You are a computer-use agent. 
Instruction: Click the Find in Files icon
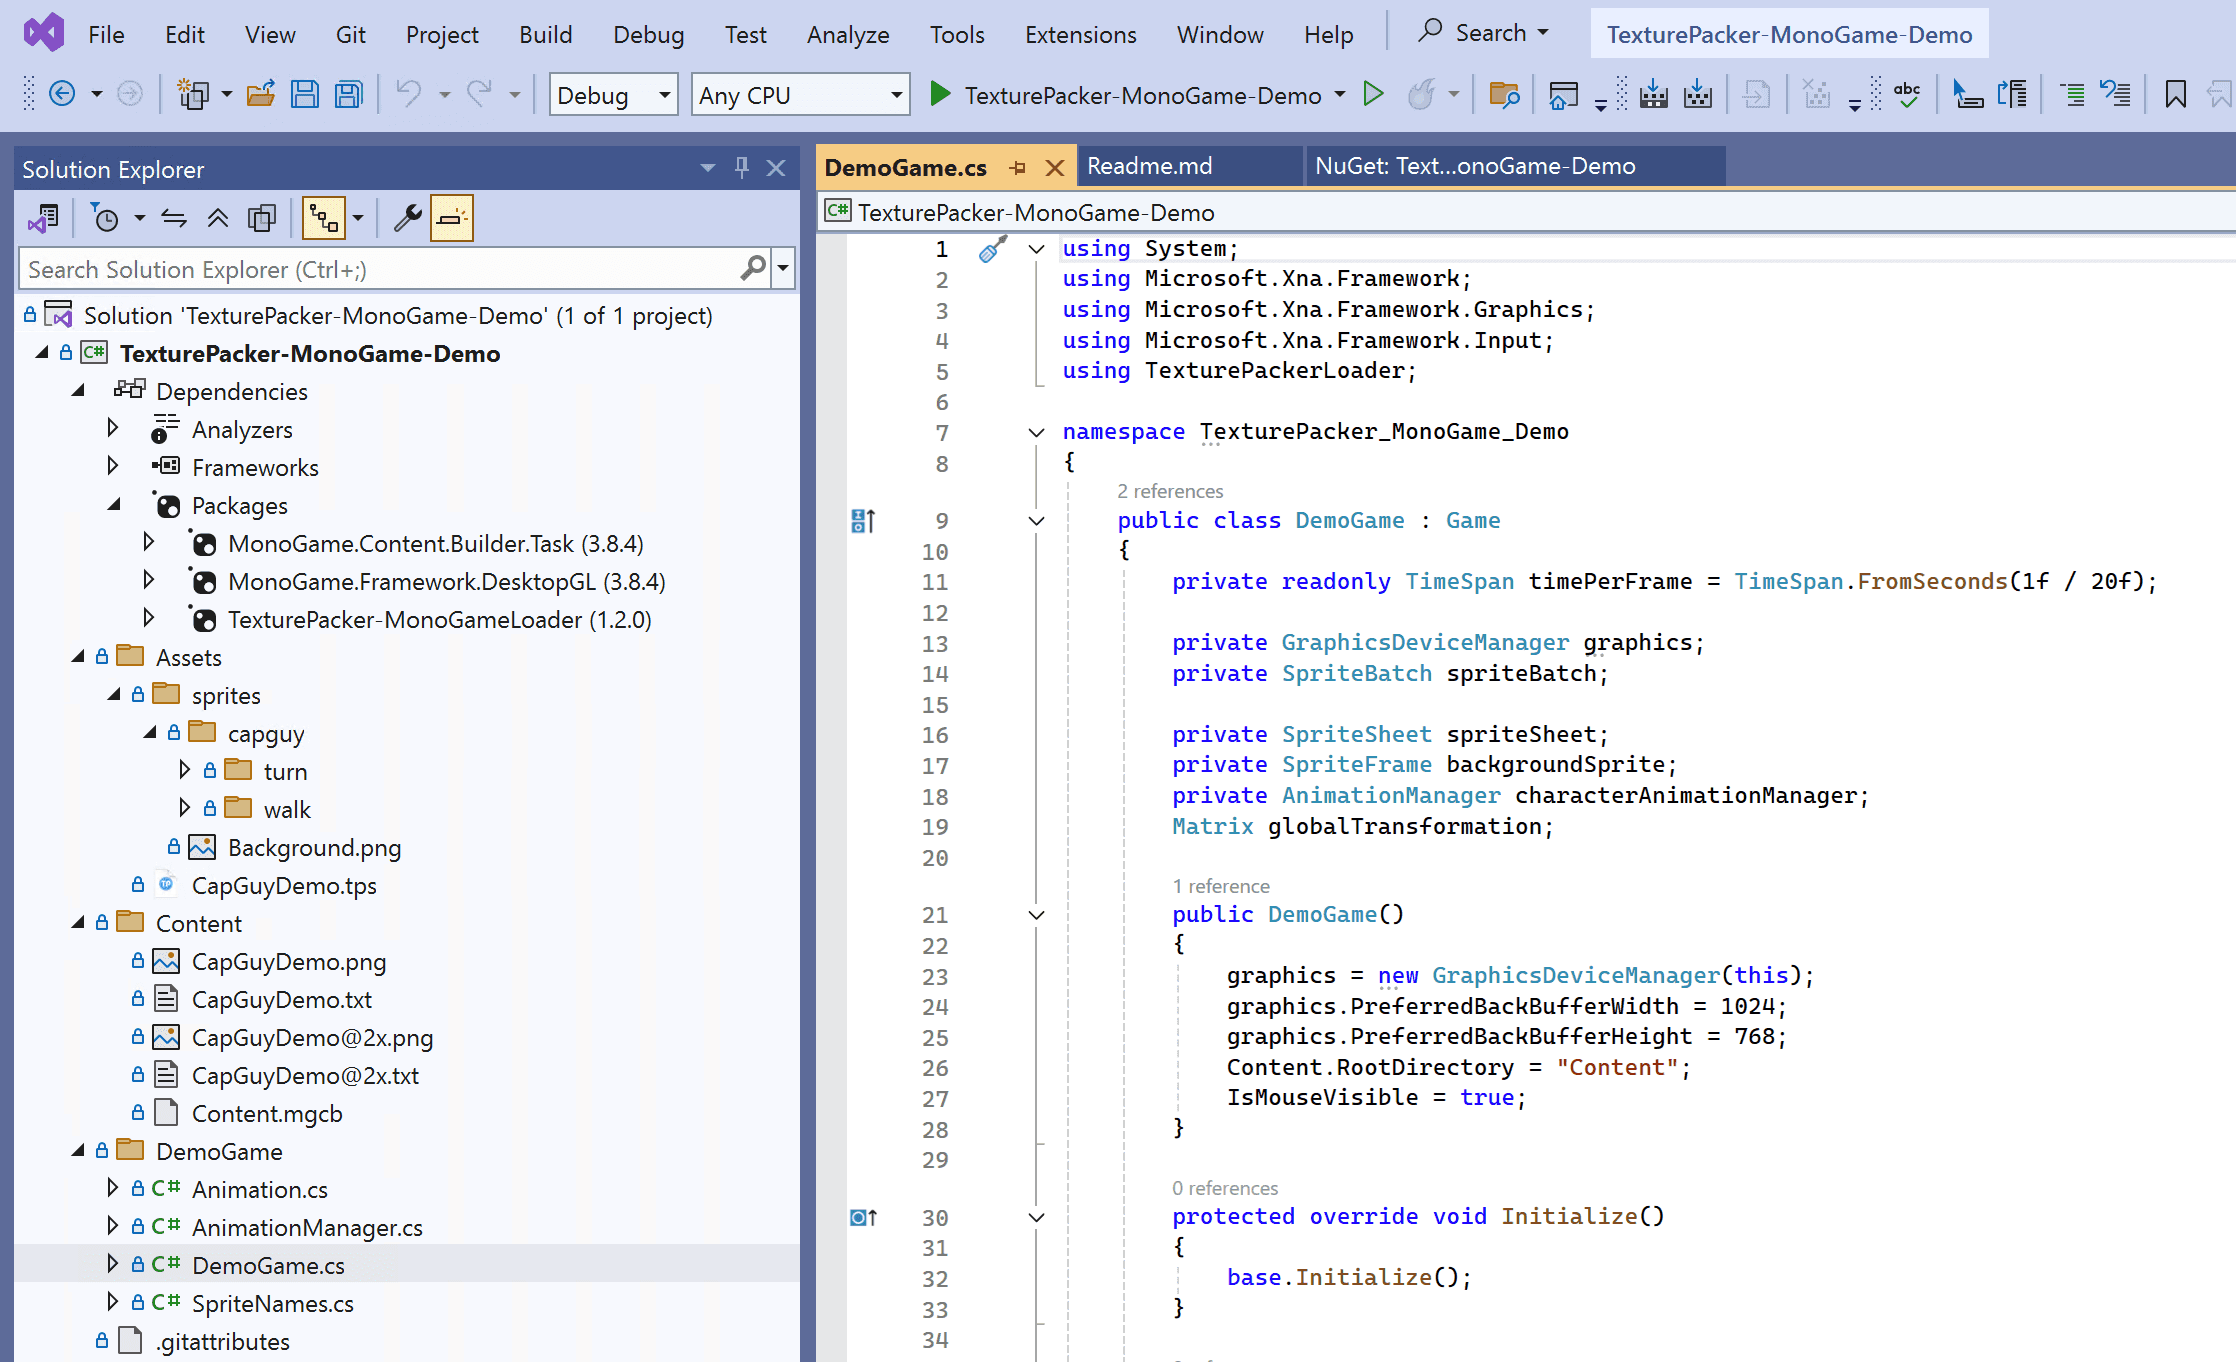1504,95
